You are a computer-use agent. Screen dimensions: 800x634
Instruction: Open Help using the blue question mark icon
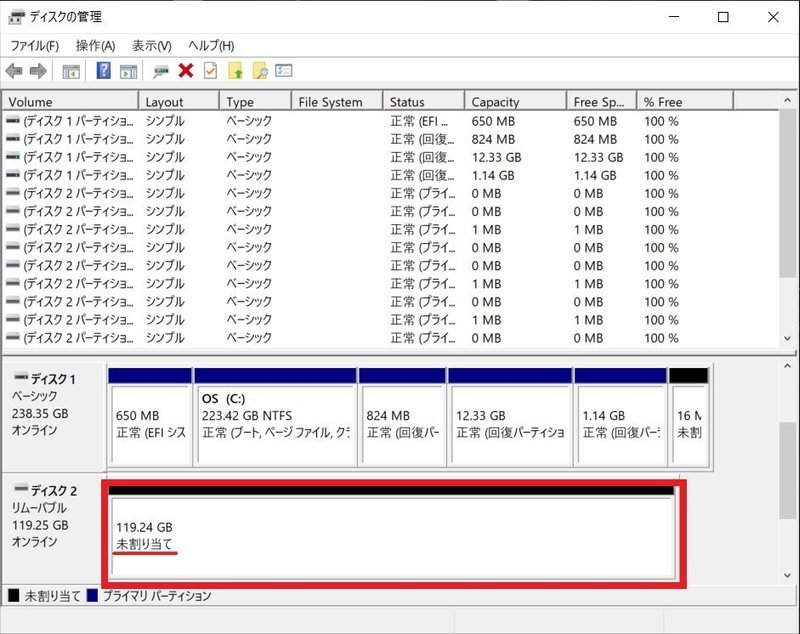tap(103, 70)
